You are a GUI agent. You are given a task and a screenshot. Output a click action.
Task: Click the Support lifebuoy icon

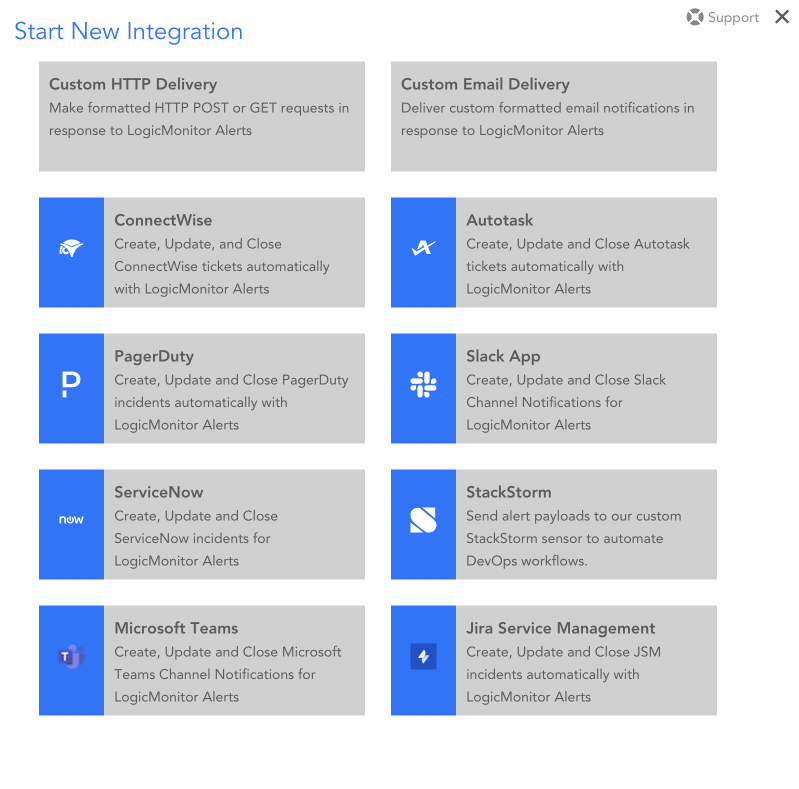(695, 17)
